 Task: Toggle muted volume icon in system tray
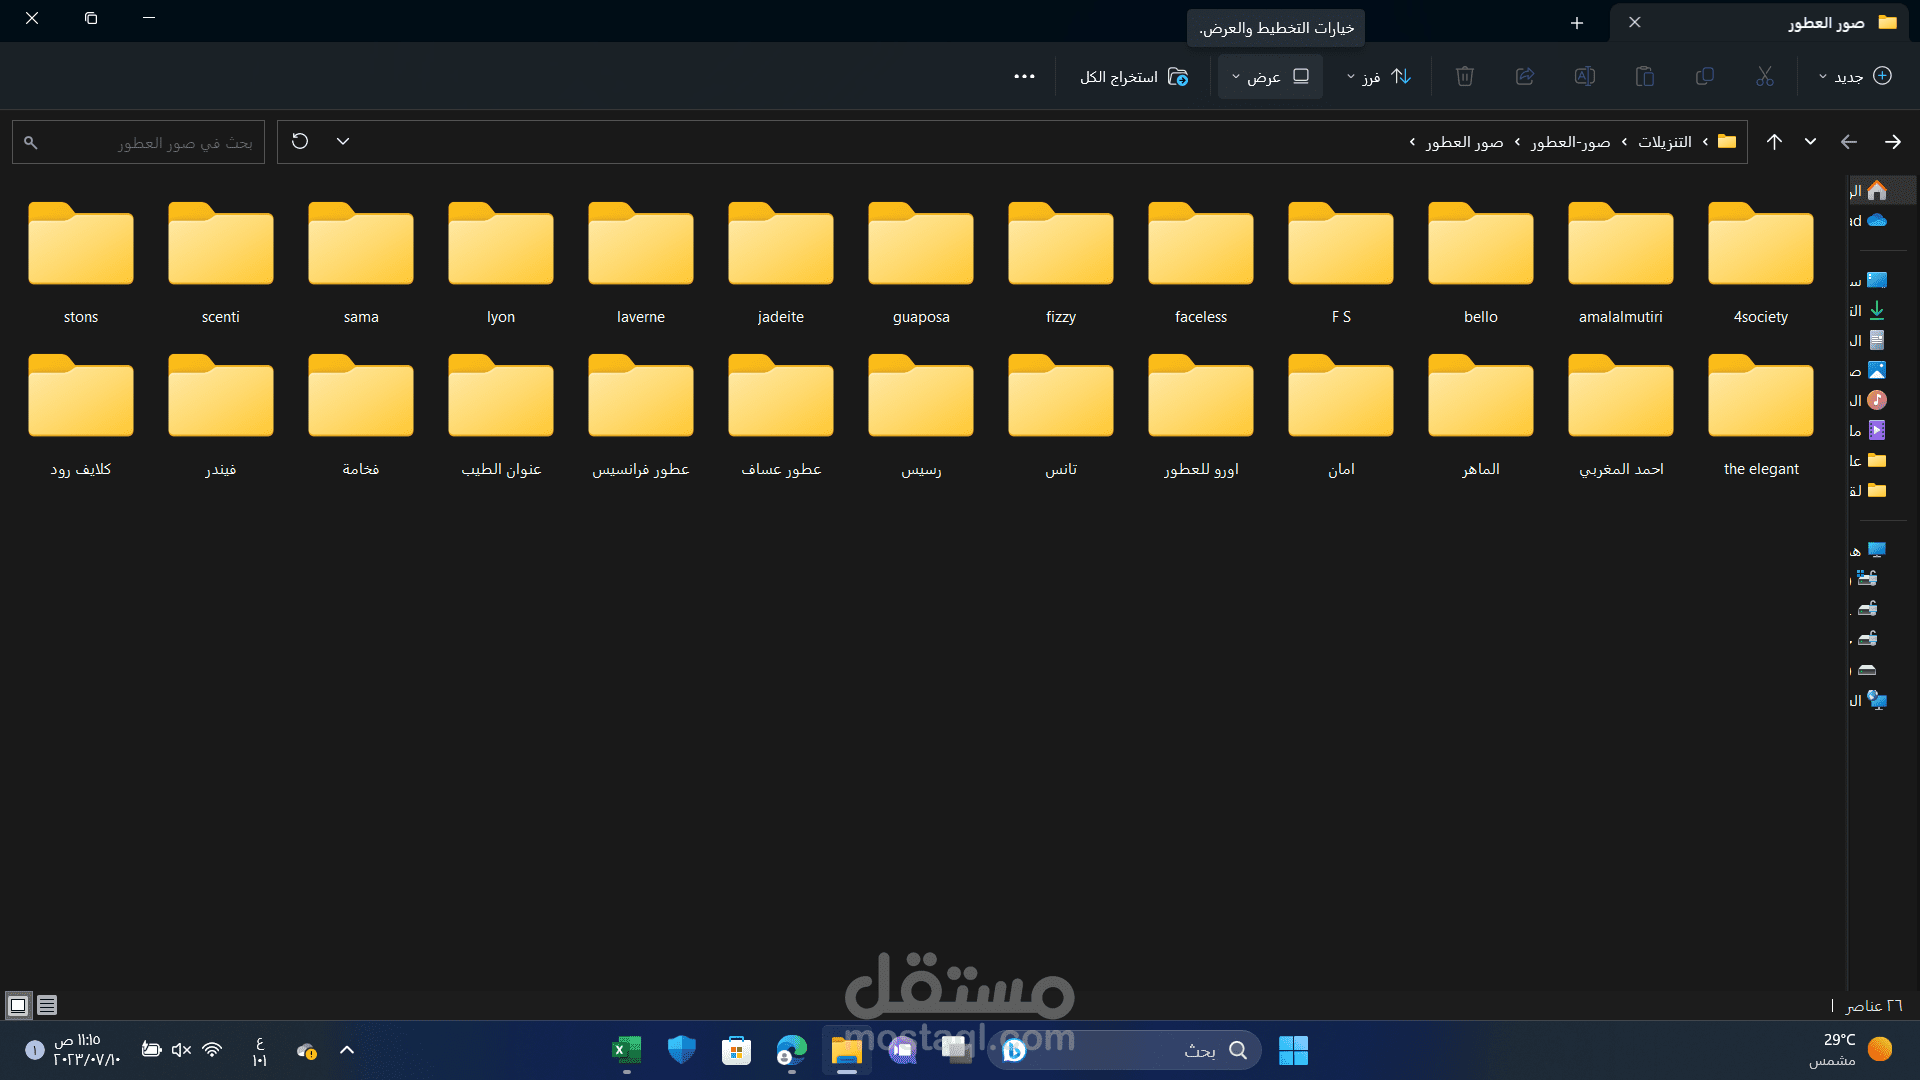click(x=181, y=1050)
